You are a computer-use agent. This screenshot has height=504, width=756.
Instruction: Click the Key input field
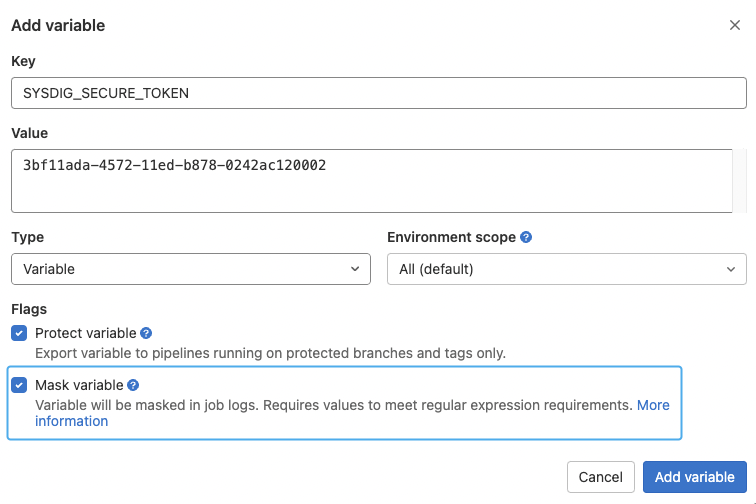tap(378, 93)
